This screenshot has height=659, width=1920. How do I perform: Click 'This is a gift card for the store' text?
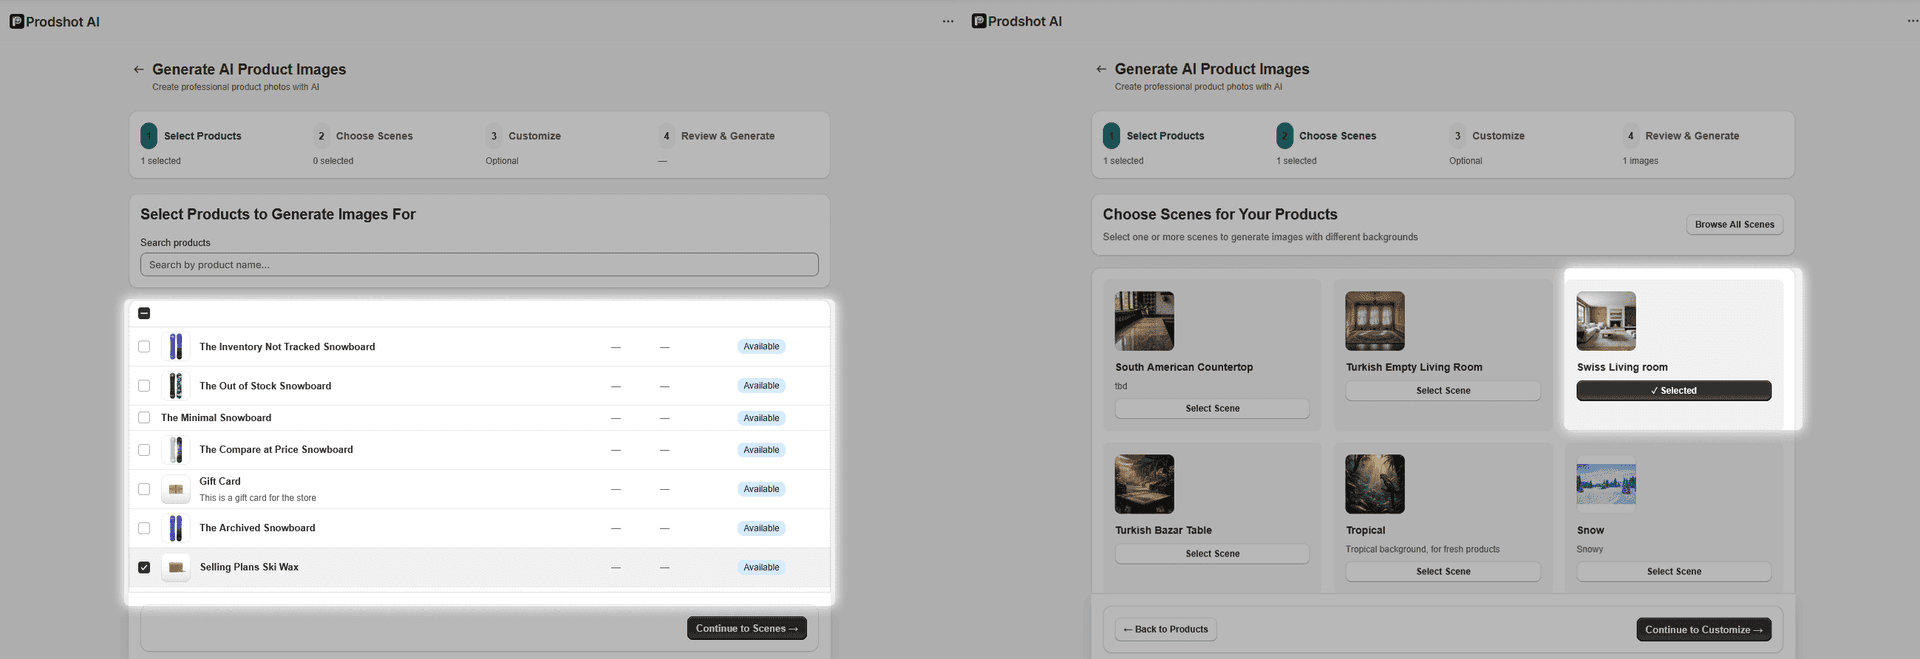258,498
